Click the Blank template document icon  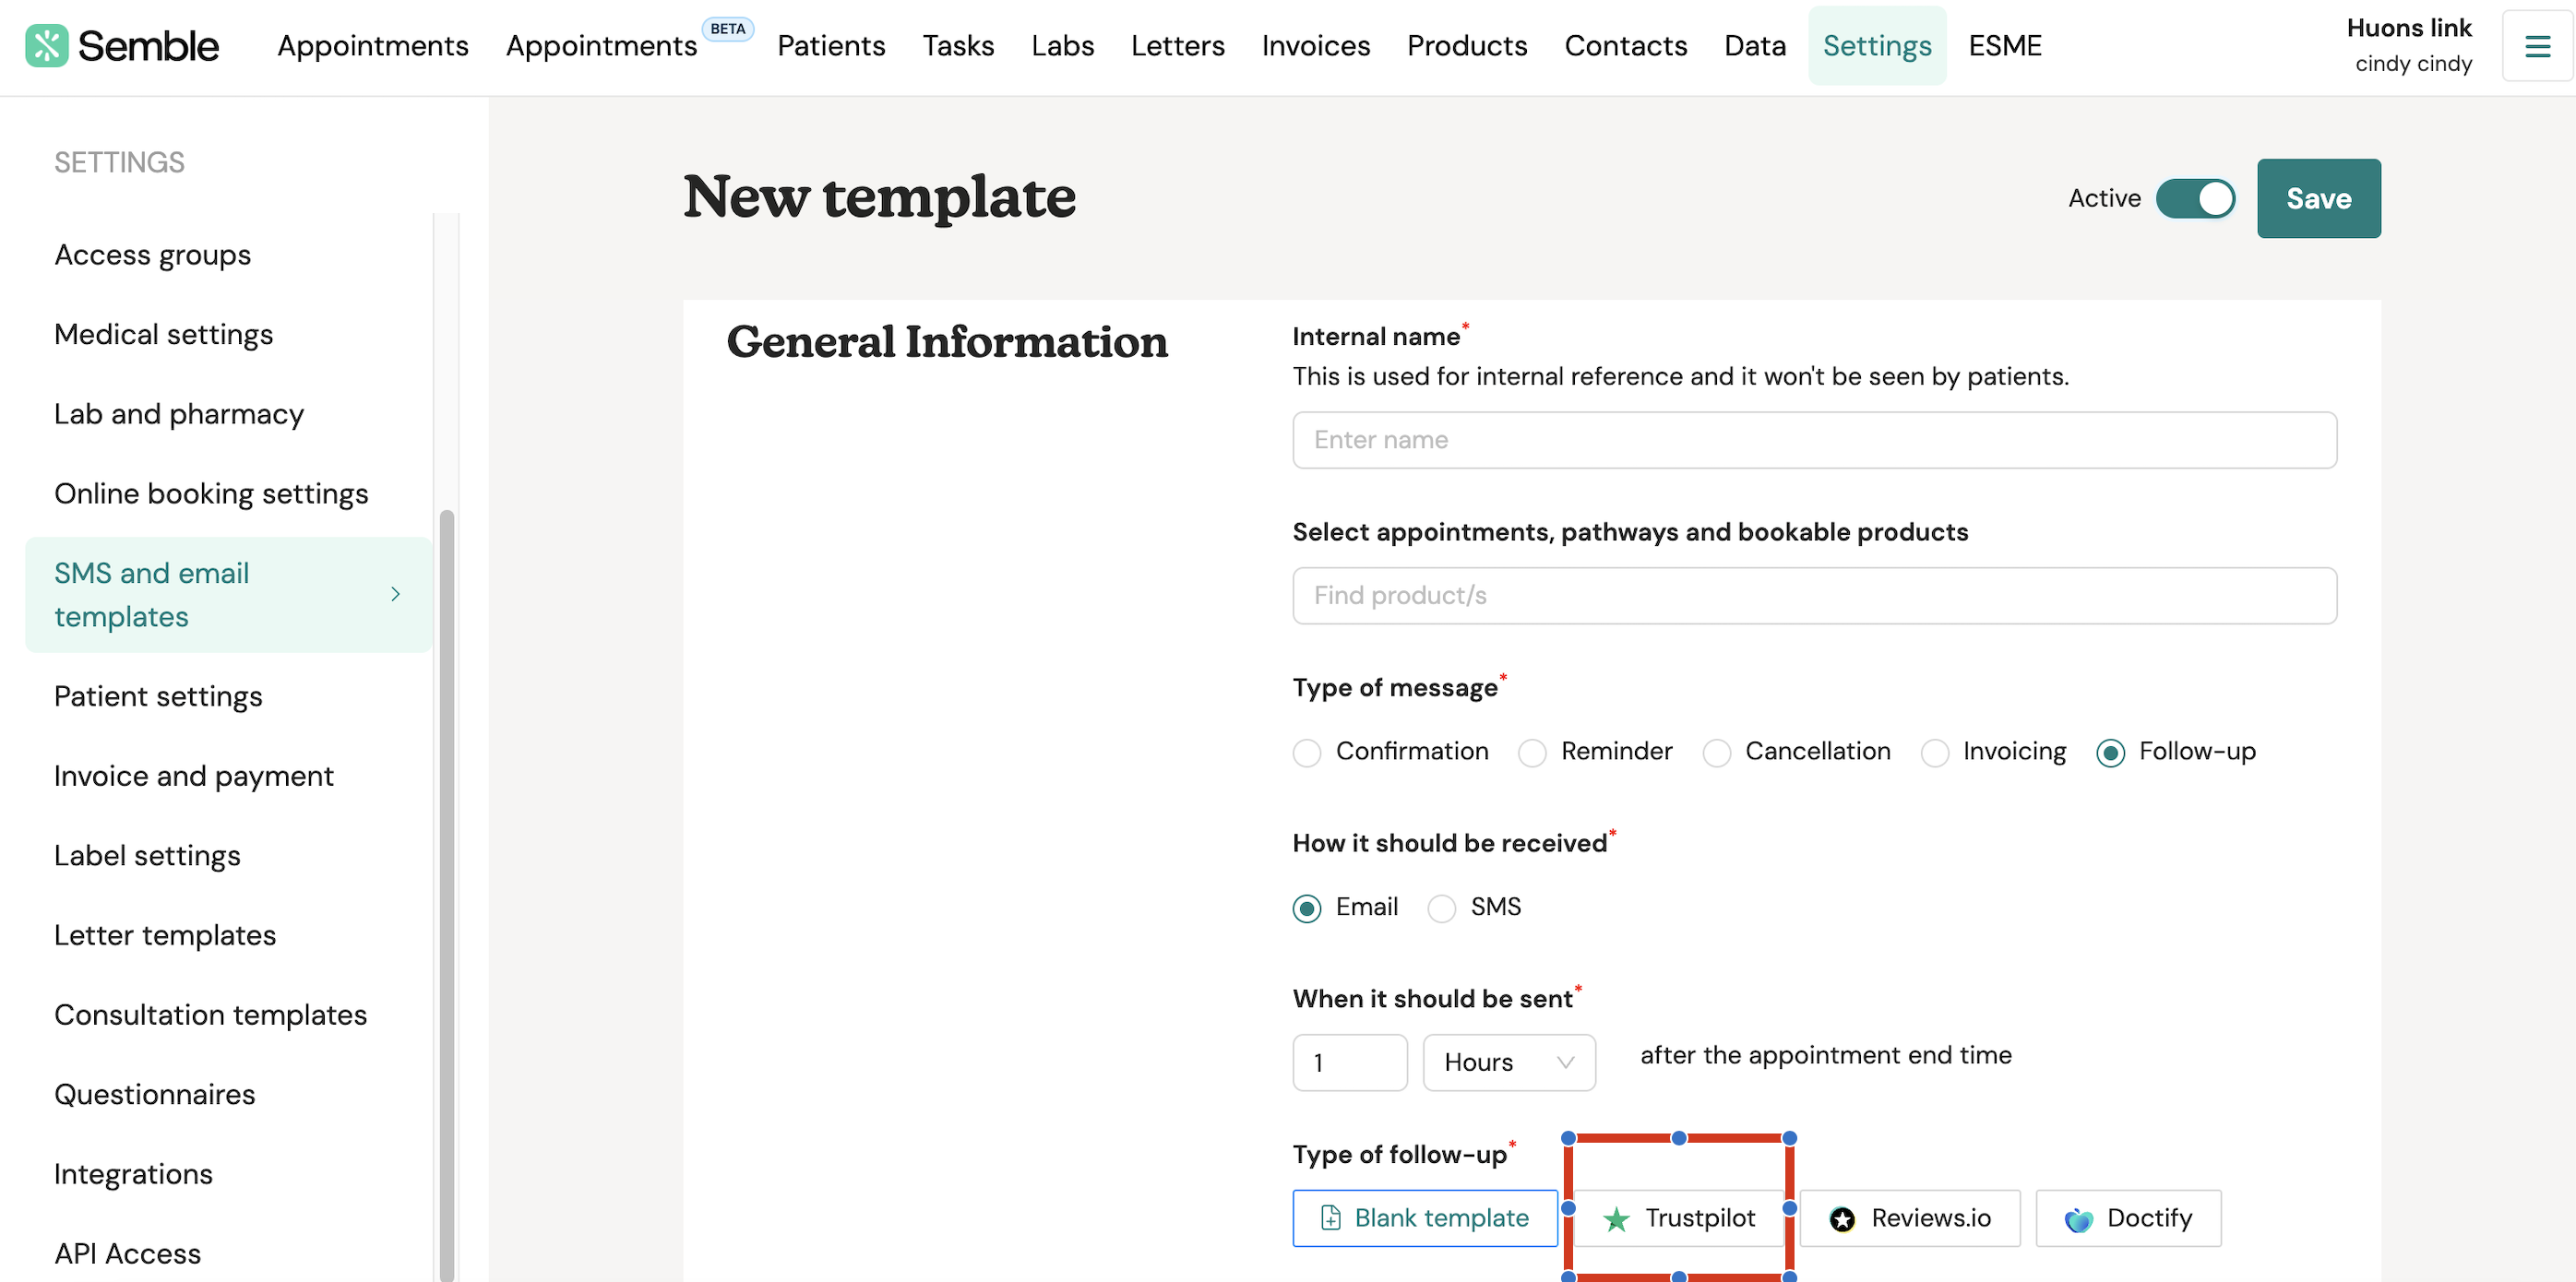pyautogui.click(x=1330, y=1218)
